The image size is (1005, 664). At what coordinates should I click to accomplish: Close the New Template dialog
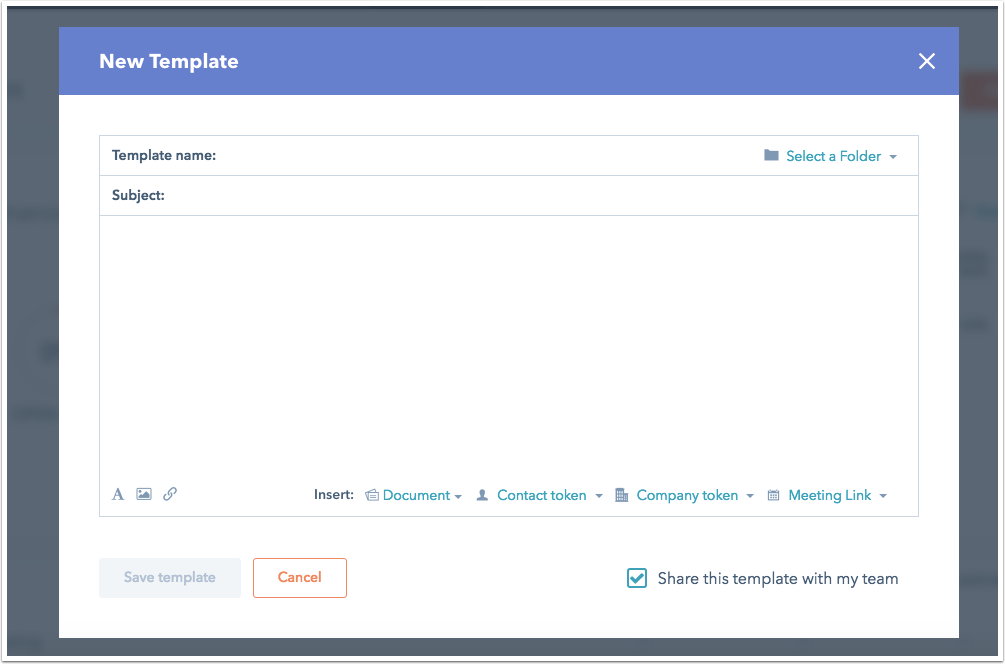point(927,62)
